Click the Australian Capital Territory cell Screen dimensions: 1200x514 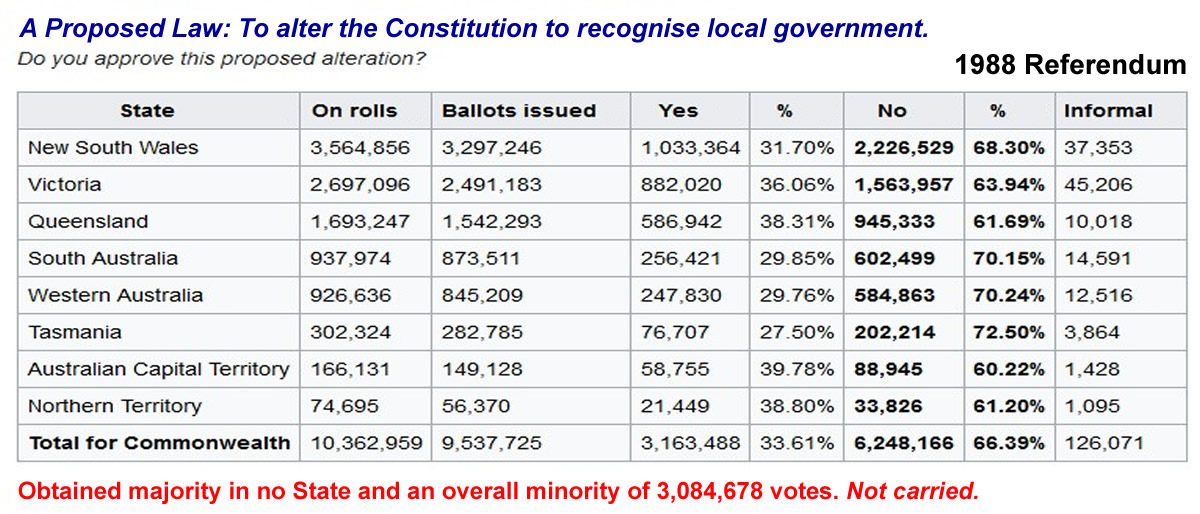[158, 369]
